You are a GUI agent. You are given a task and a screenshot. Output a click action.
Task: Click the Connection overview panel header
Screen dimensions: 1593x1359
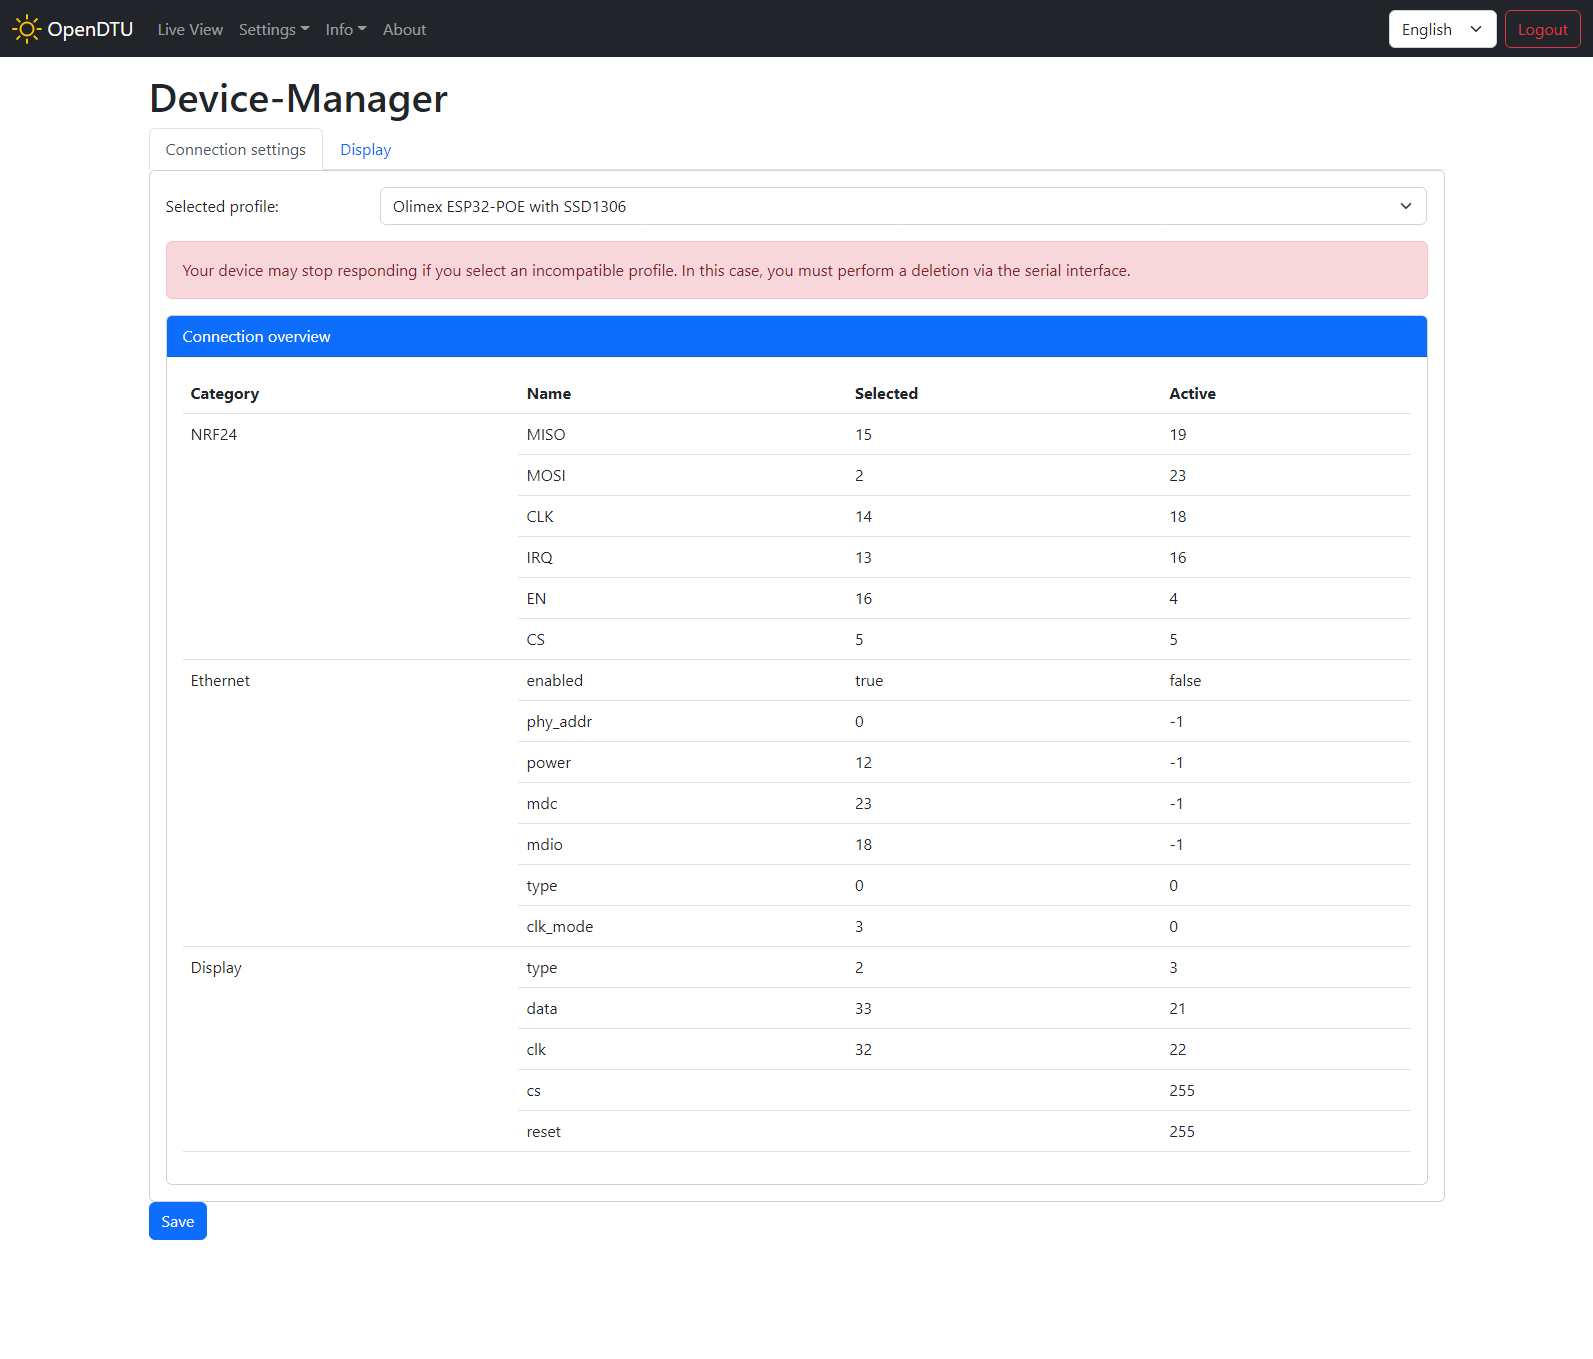[796, 337]
